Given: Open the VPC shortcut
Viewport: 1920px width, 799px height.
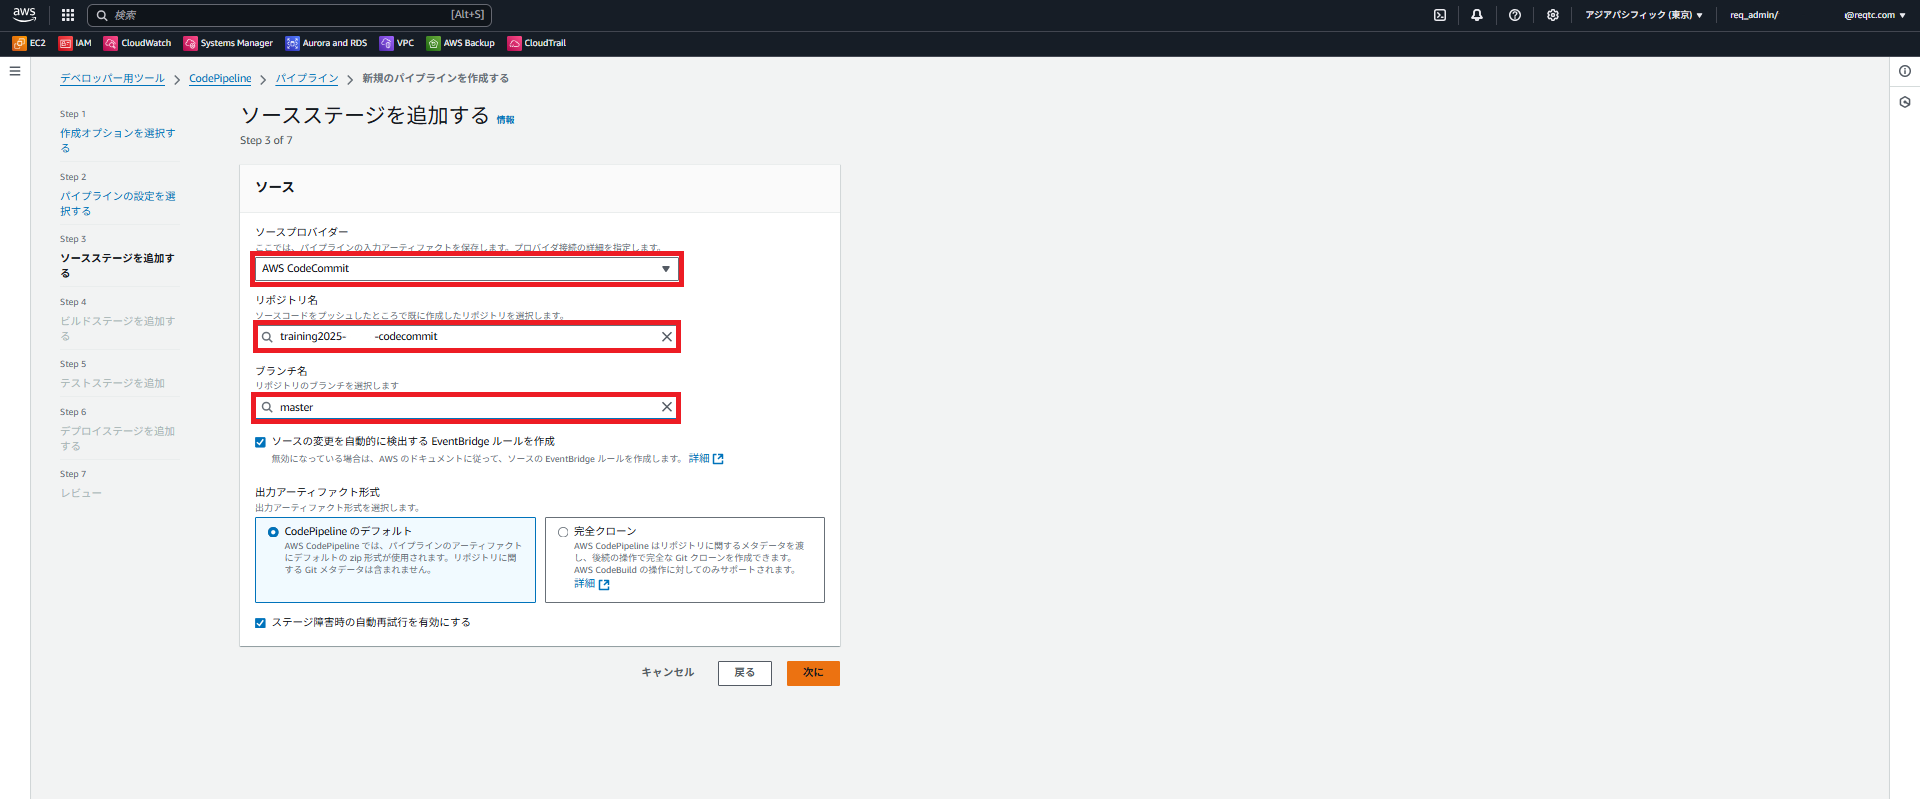Looking at the screenshot, I should (x=397, y=43).
